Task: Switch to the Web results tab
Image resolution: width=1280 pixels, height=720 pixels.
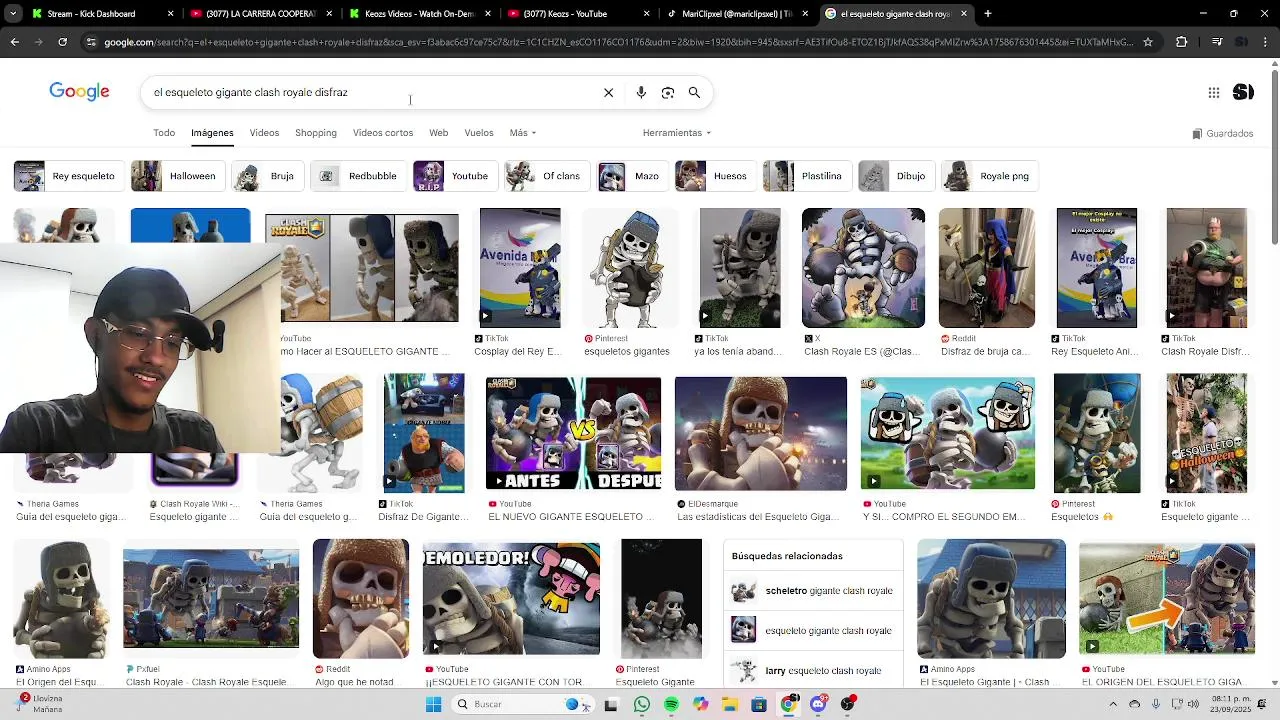Action: [438, 133]
